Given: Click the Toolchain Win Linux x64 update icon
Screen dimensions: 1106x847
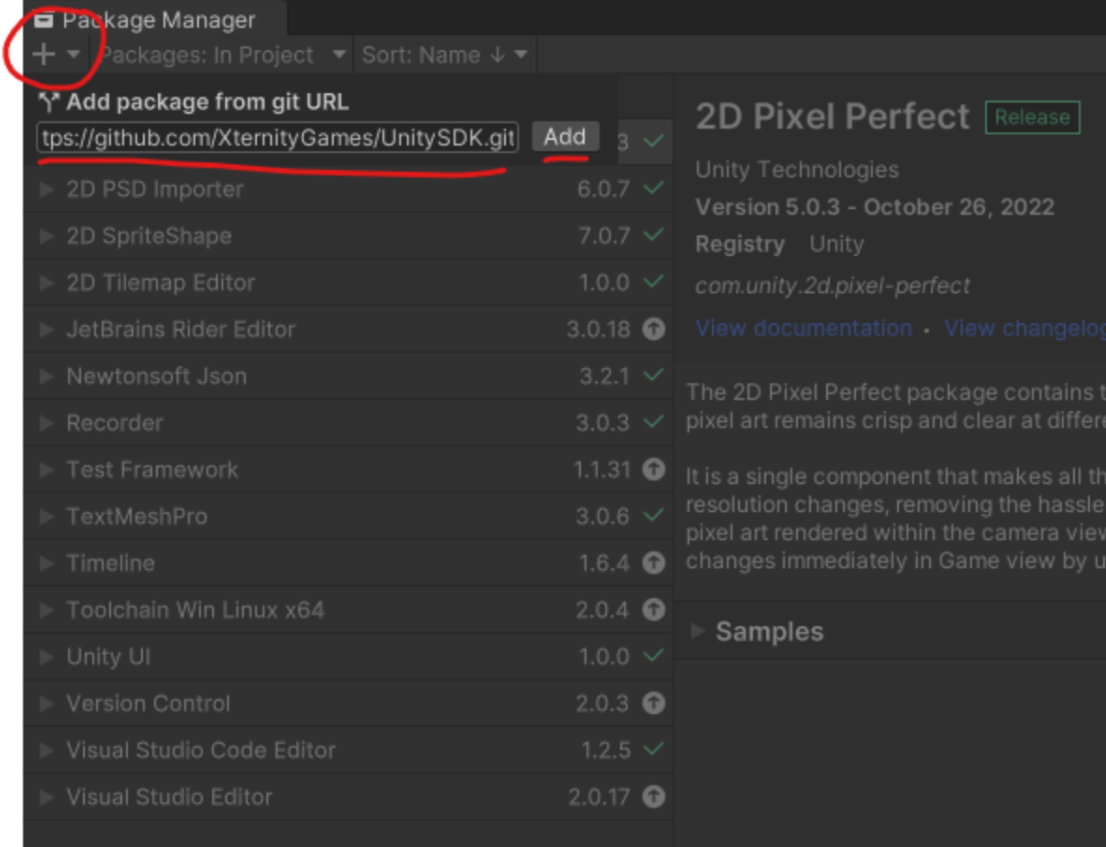Looking at the screenshot, I should pos(654,609).
